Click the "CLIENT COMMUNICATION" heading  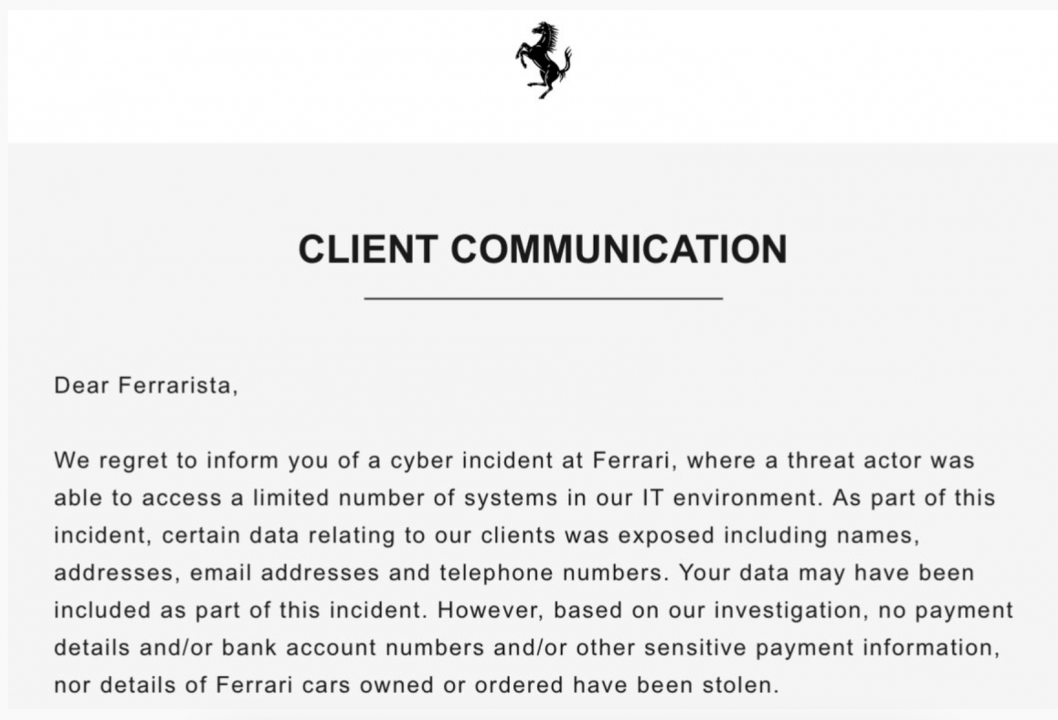[543, 250]
